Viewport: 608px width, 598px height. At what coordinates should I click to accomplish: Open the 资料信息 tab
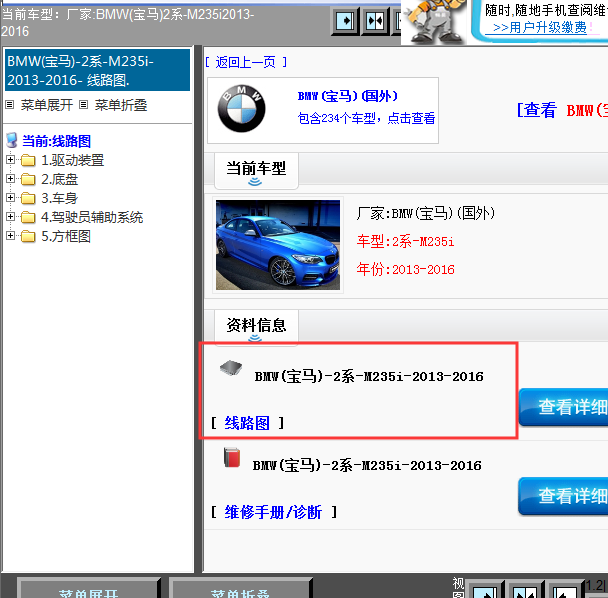coord(256,327)
